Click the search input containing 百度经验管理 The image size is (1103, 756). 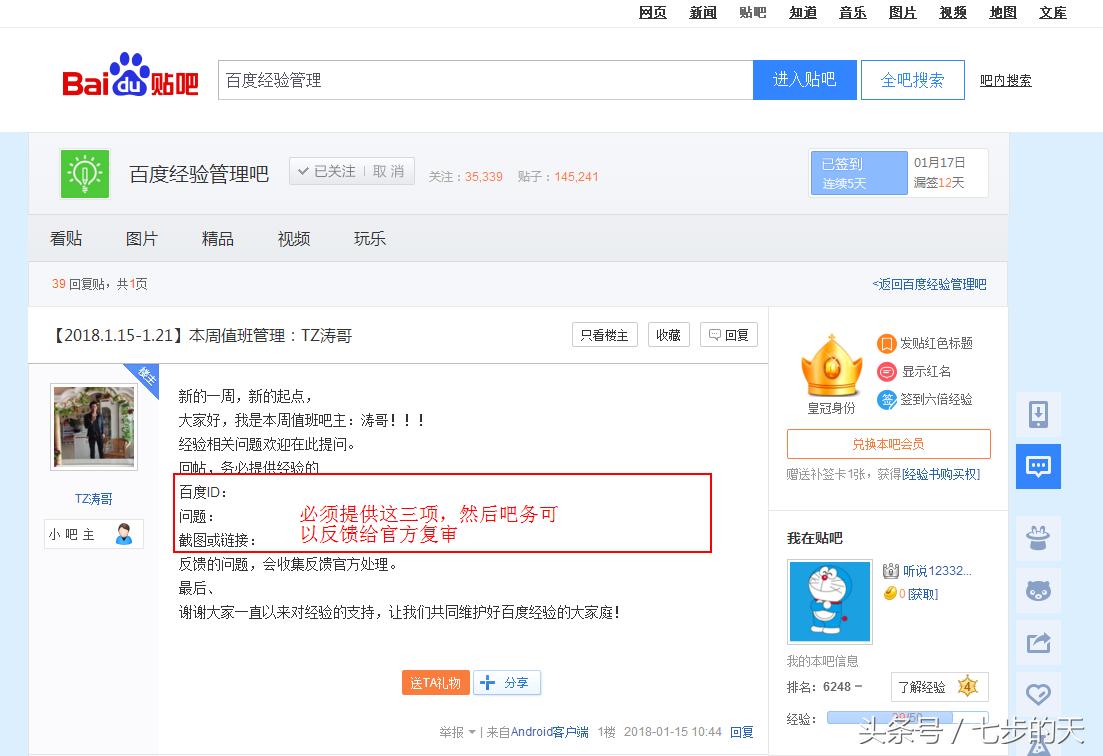(485, 80)
